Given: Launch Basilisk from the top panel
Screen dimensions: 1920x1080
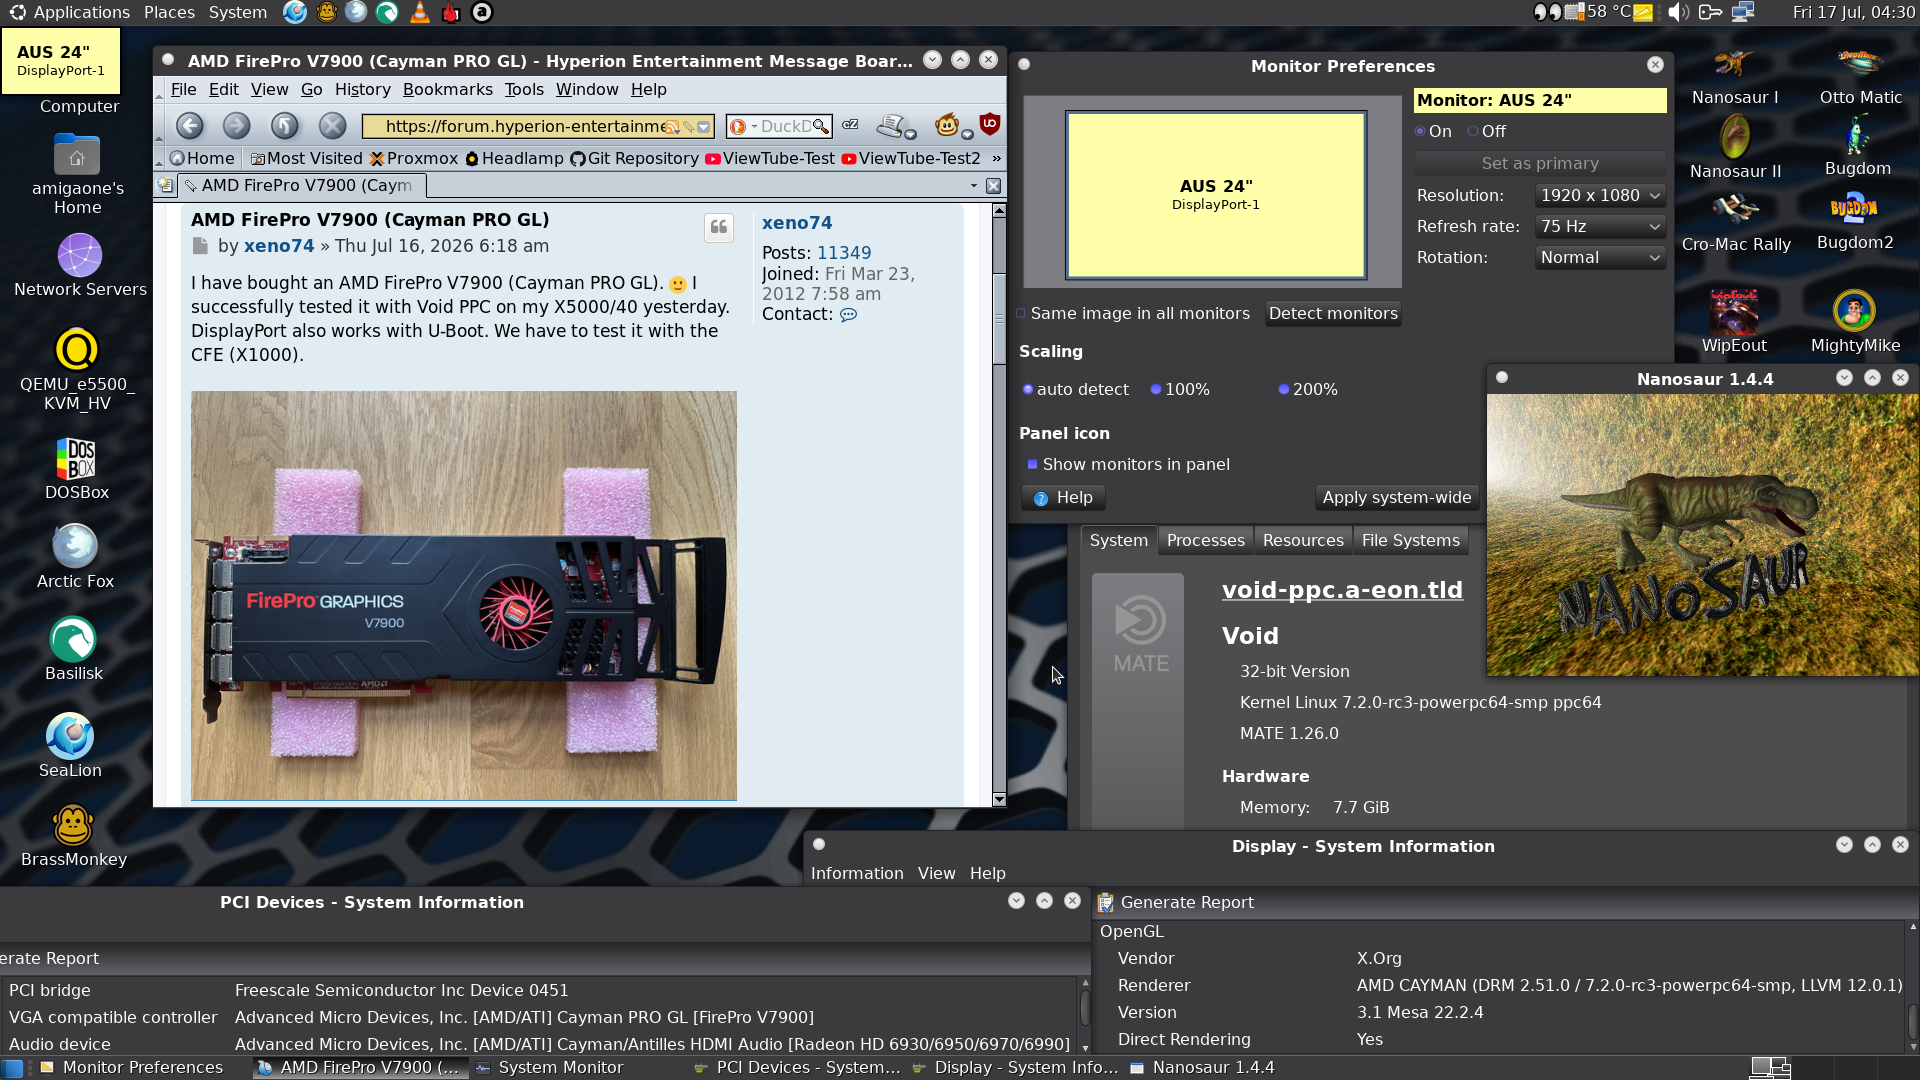Looking at the screenshot, I should tap(387, 12).
